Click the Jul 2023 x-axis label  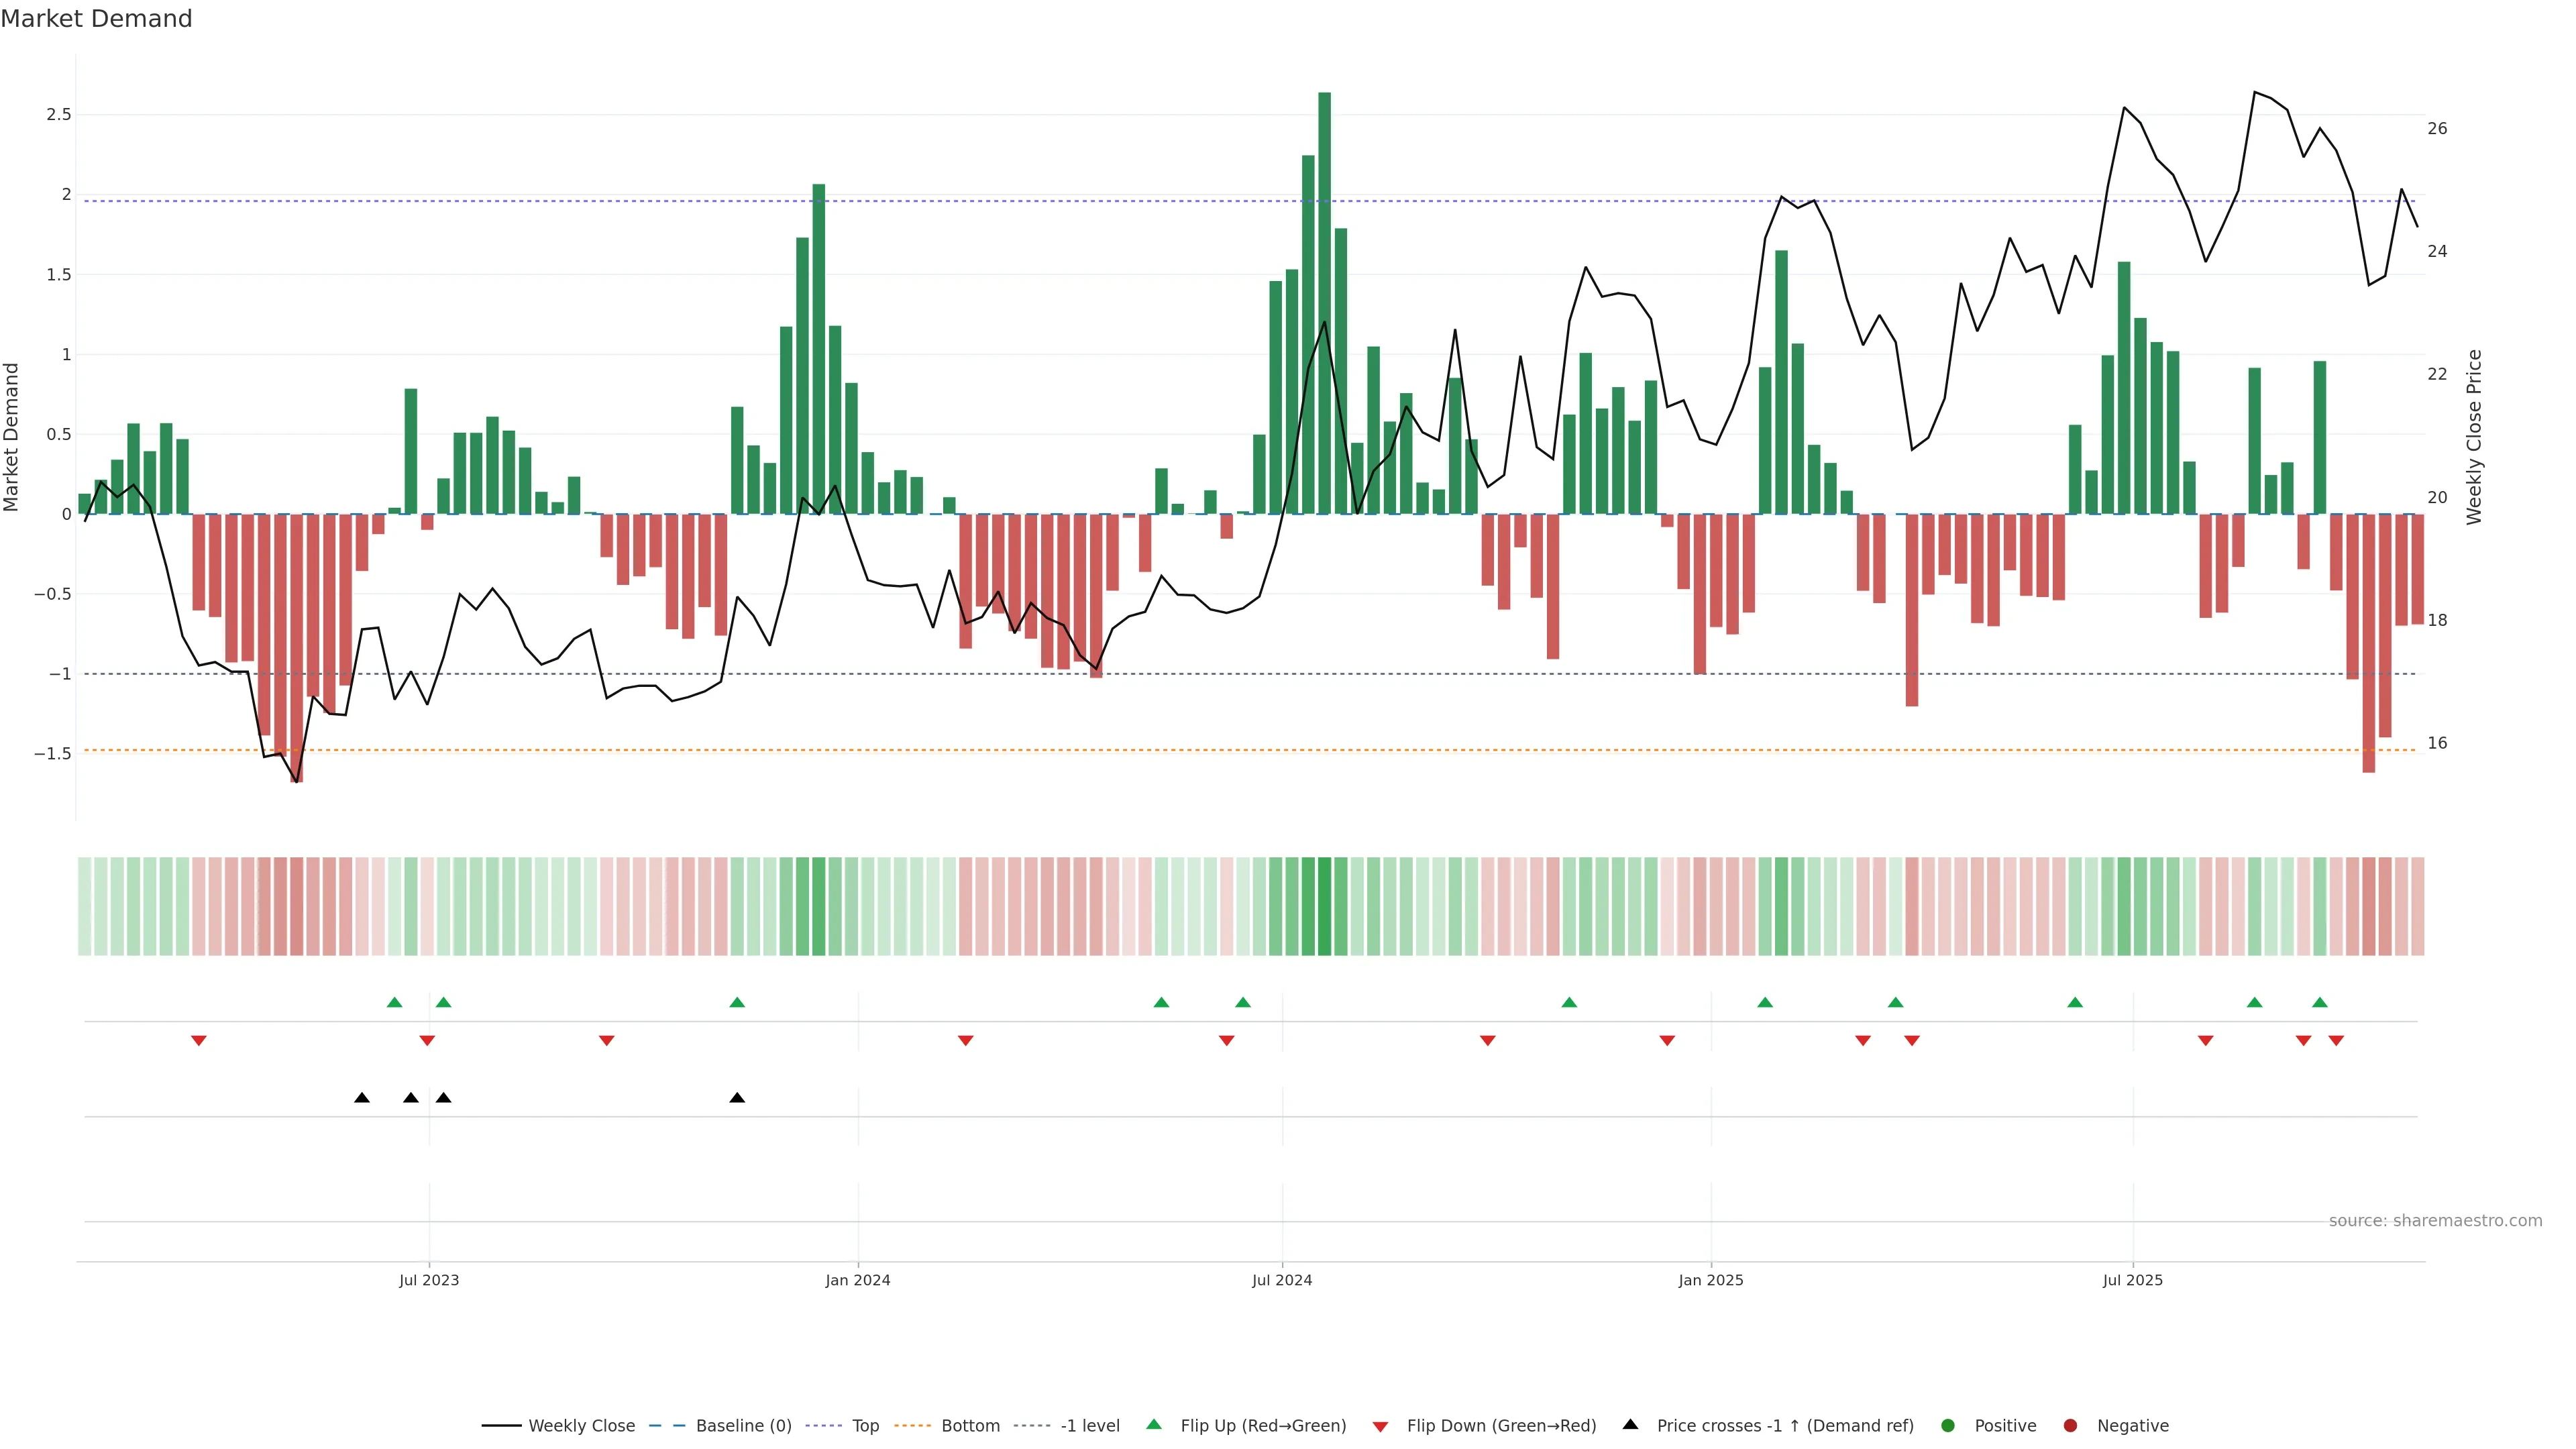coord(429,1280)
